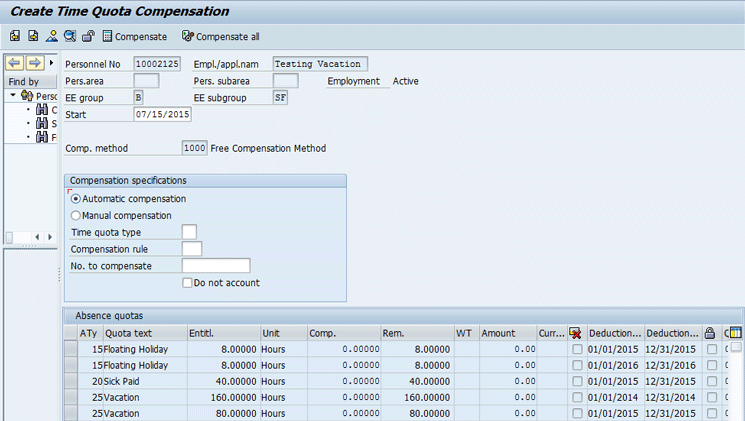Check the Do not account checkbox
The width and height of the screenshot is (745, 421).
coord(187,283)
